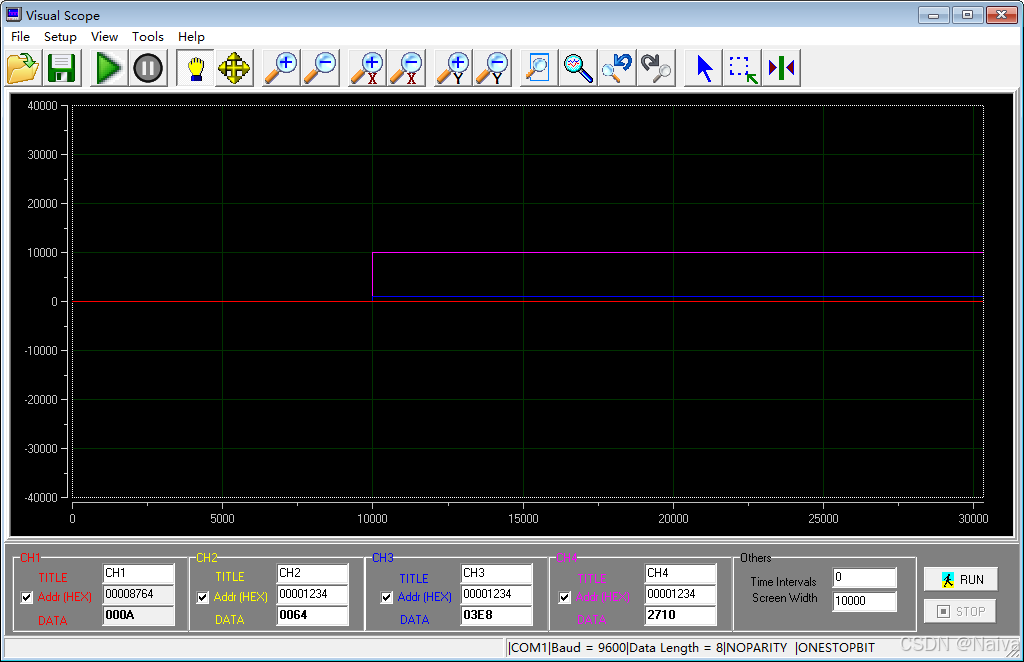Screen dimensions: 1024x662
Task: Zoom in on Y axis
Action: pos(454,68)
